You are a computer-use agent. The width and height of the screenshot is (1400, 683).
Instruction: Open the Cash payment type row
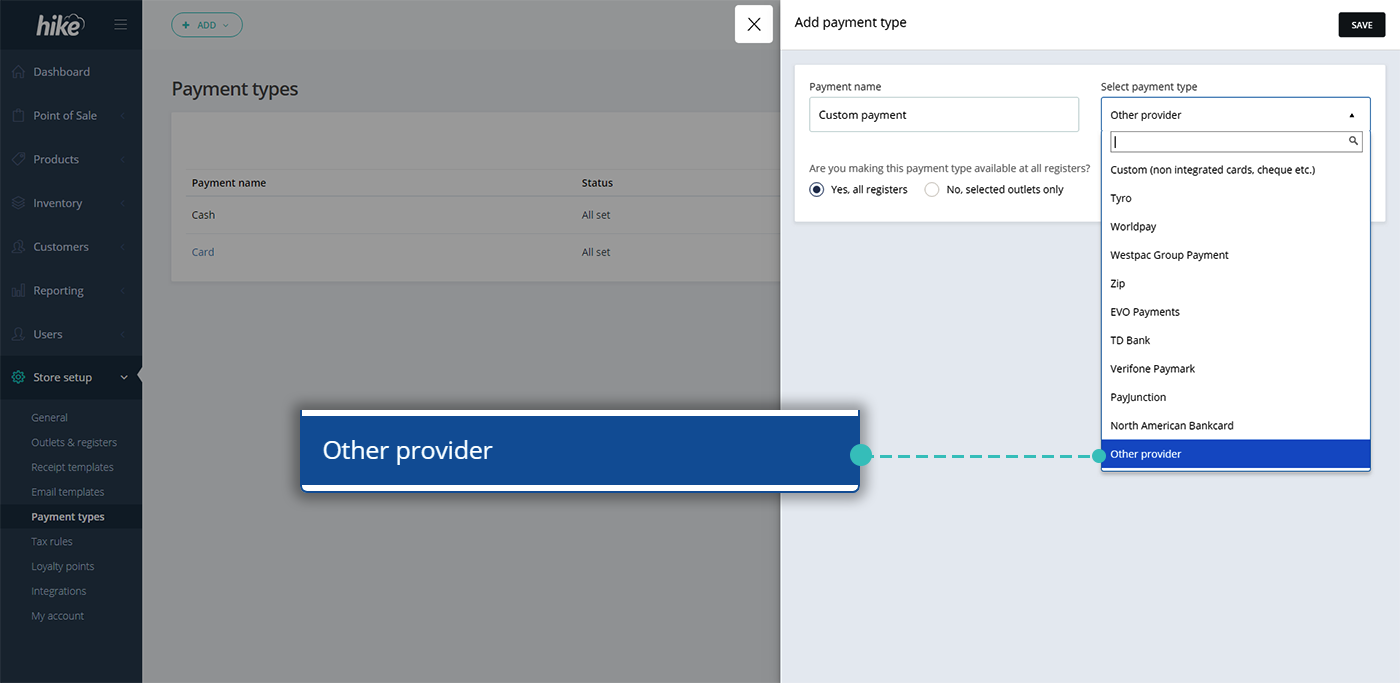[203, 215]
